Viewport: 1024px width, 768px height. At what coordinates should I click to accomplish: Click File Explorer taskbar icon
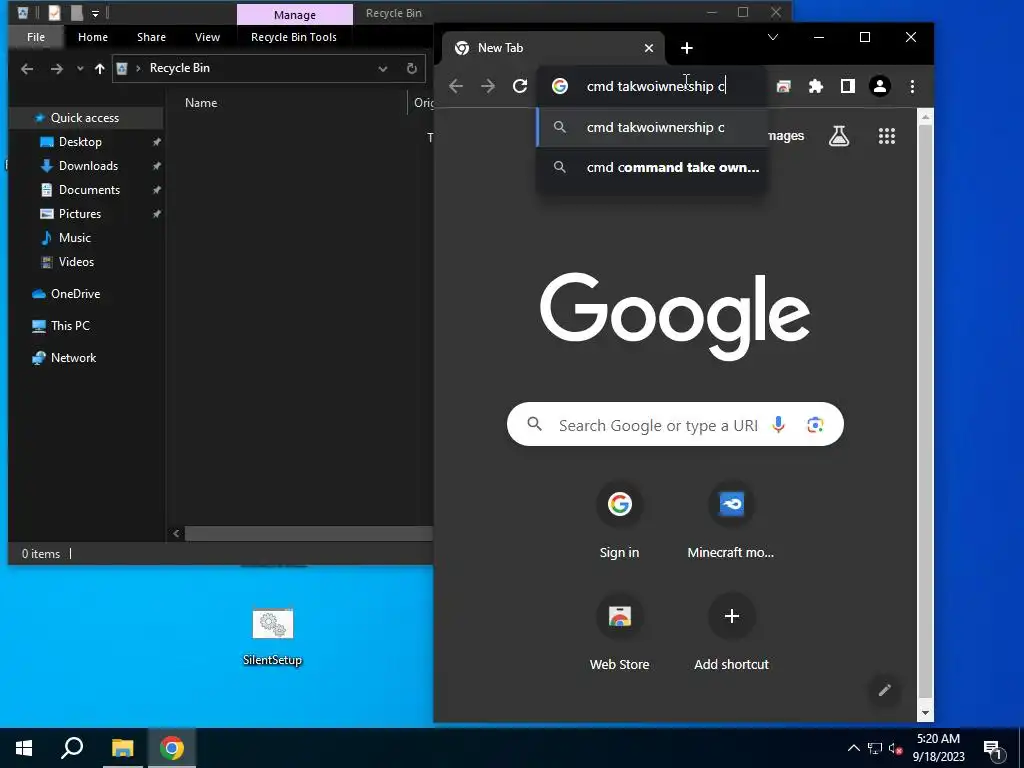click(122, 748)
